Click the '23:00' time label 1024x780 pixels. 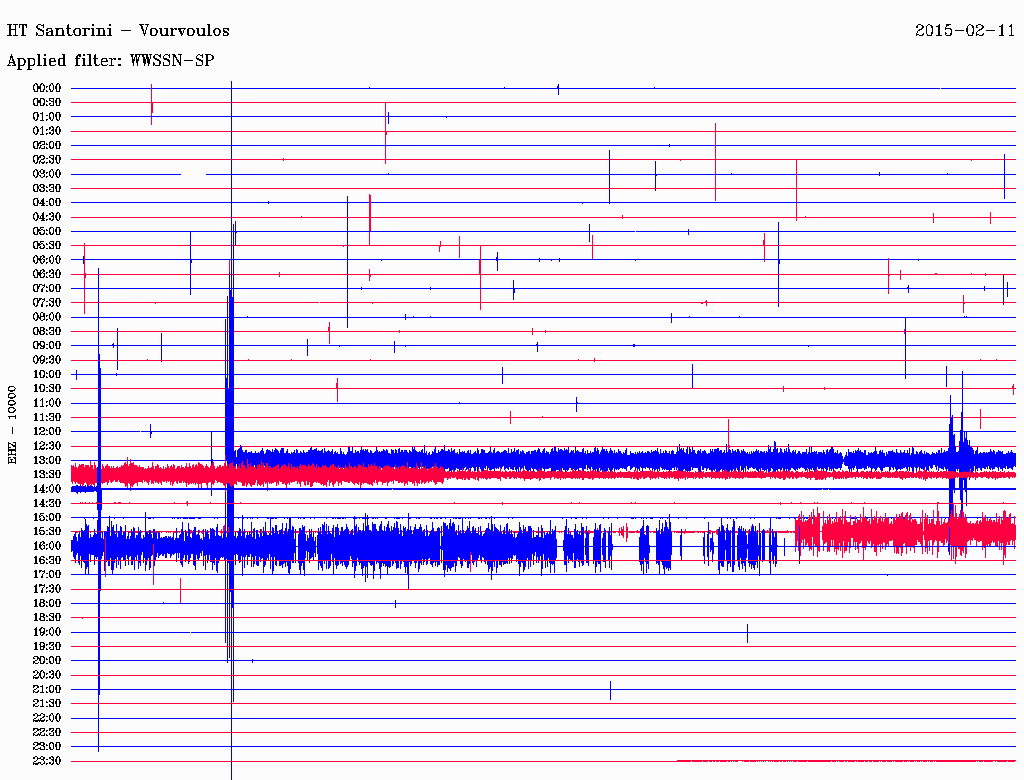click(x=47, y=747)
